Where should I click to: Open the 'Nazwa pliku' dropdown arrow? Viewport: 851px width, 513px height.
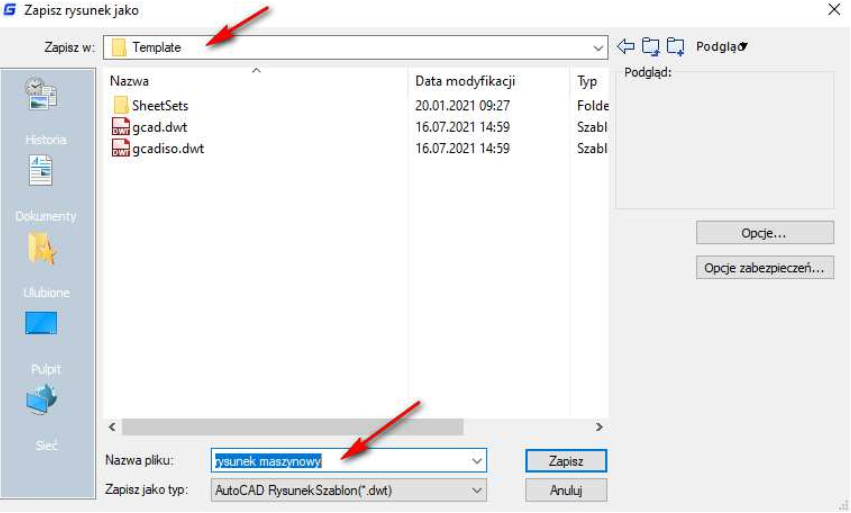(476, 460)
